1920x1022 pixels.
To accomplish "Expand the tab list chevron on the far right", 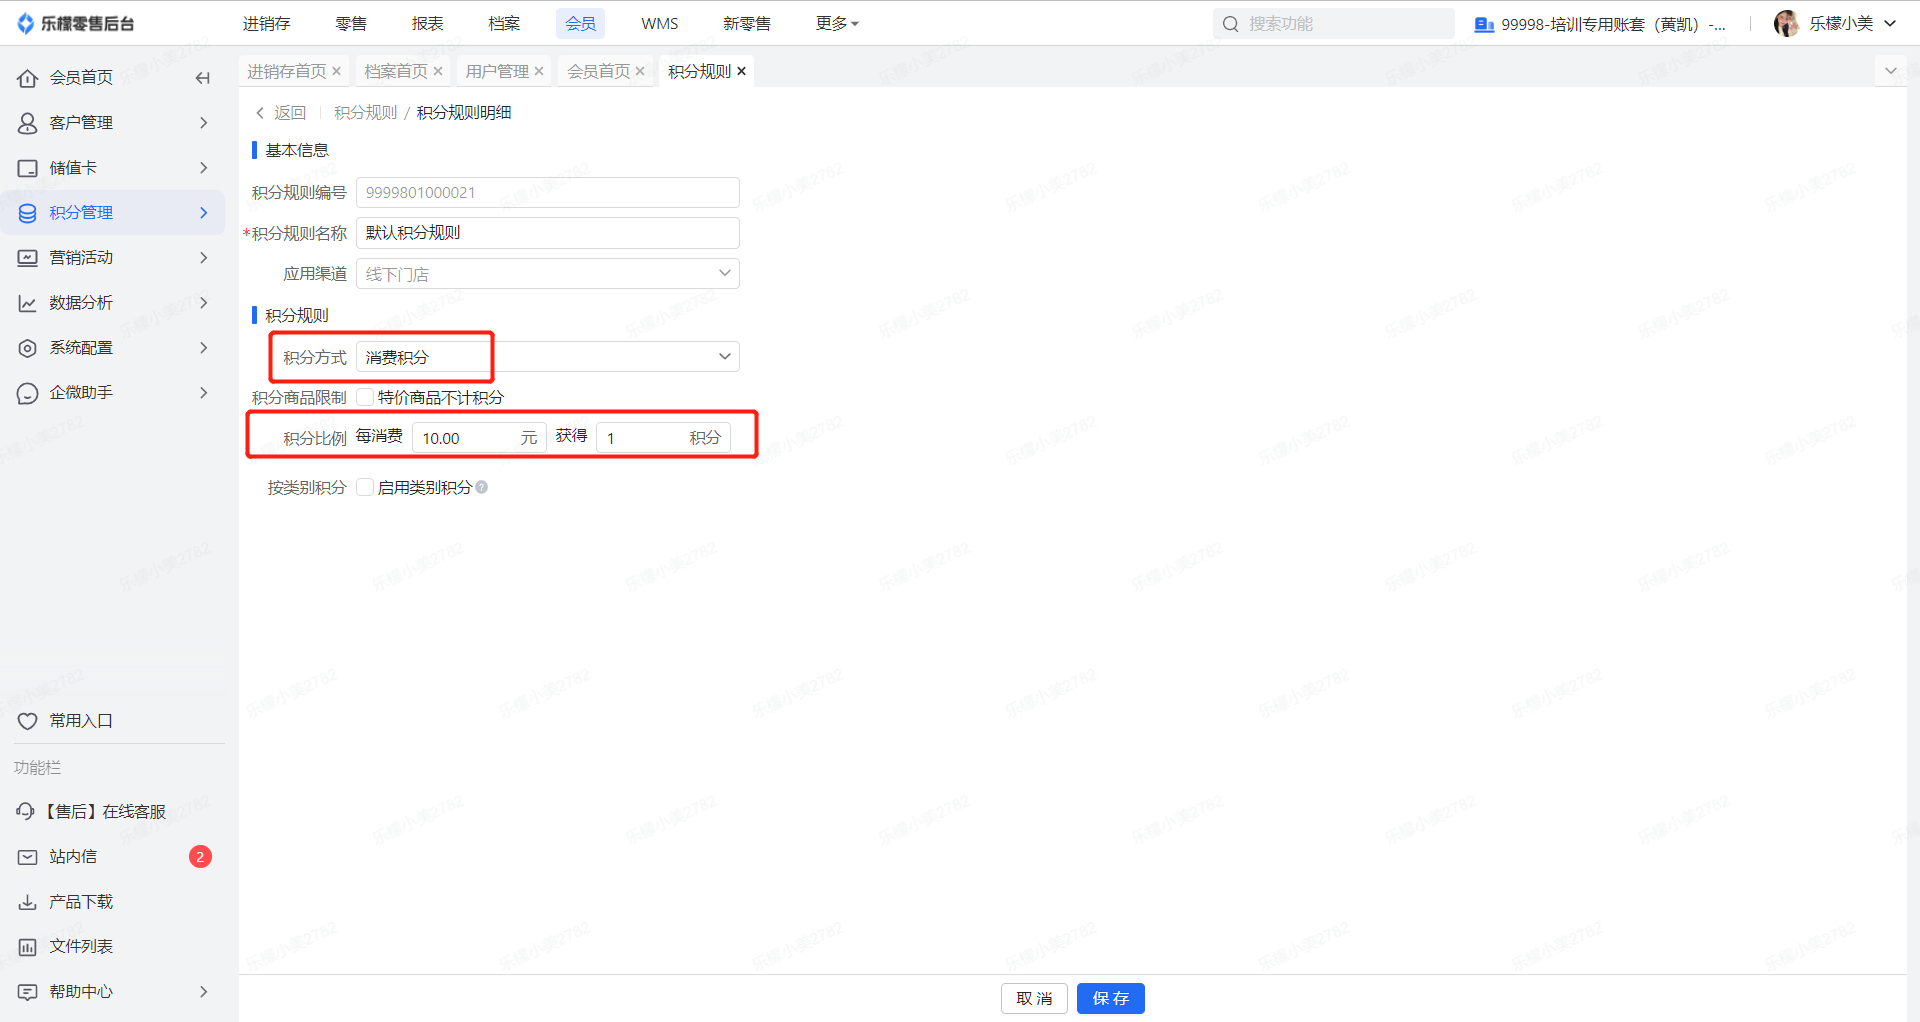I will tap(1891, 71).
